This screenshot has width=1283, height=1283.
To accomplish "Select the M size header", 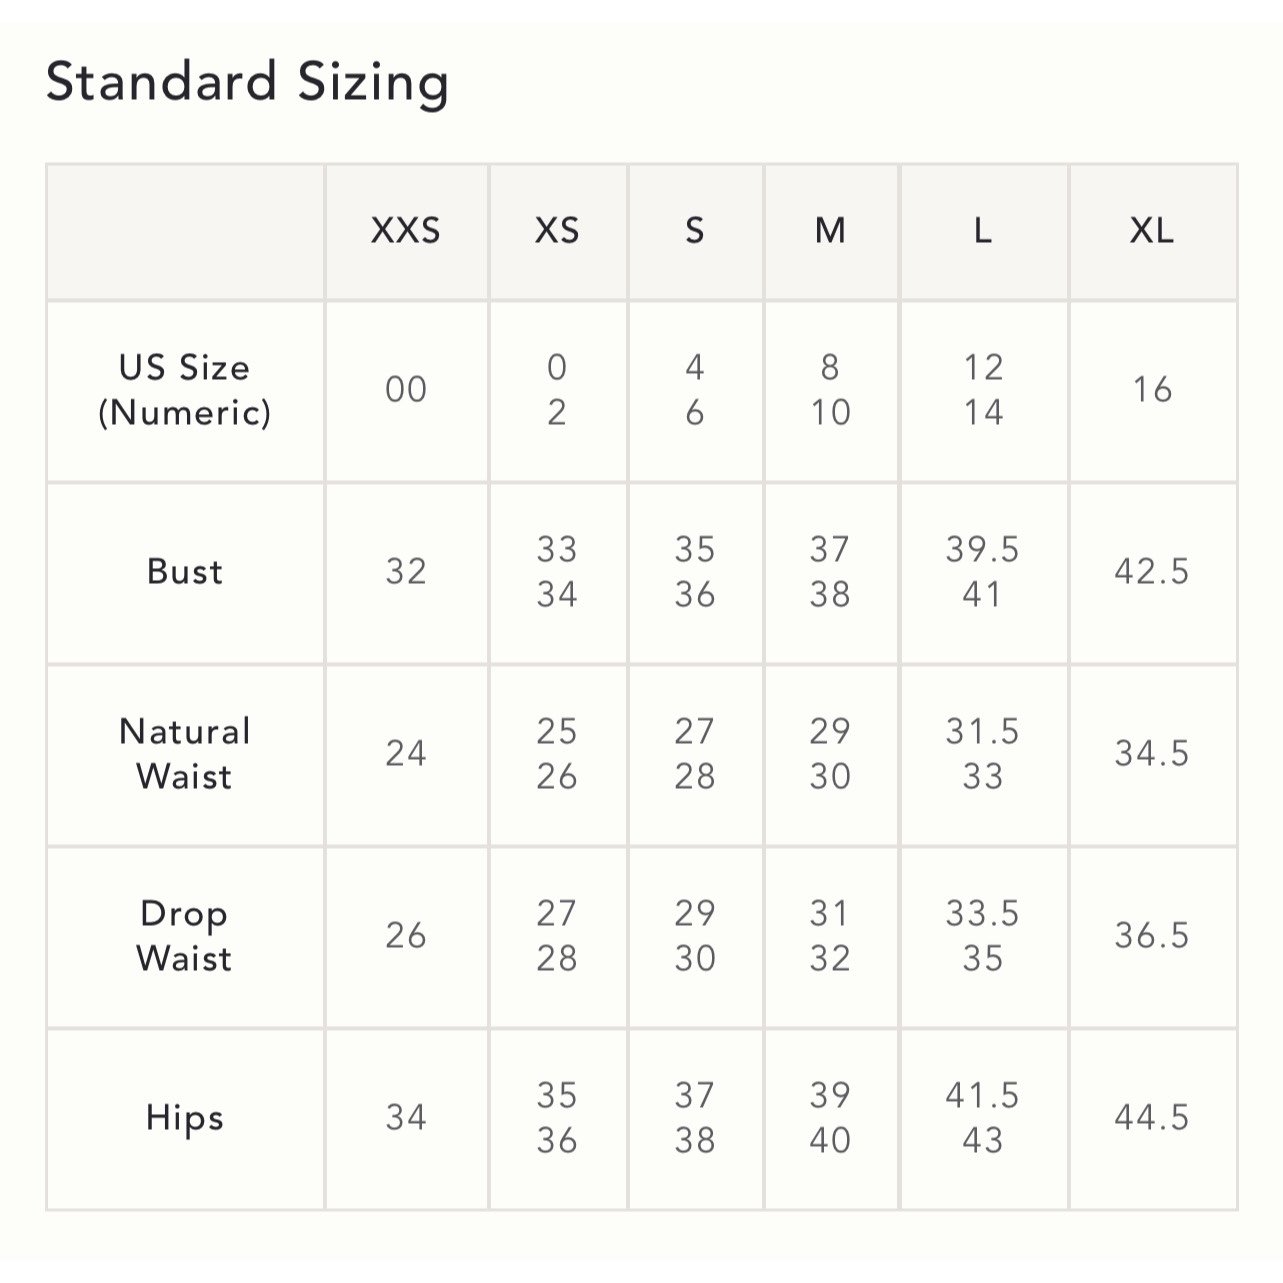I will [830, 231].
